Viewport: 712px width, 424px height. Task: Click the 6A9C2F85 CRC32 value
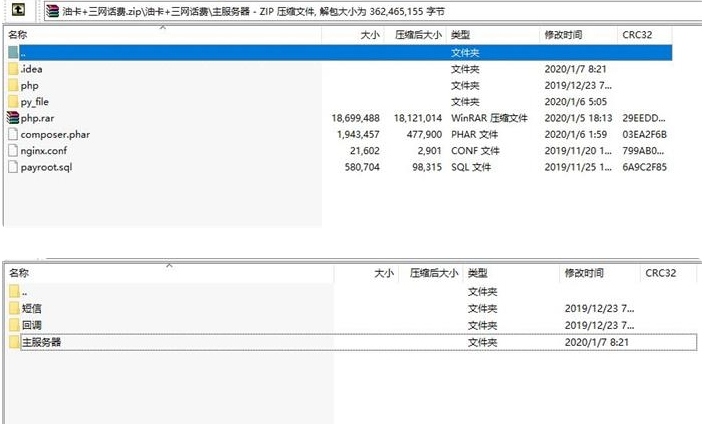pyautogui.click(x=644, y=167)
